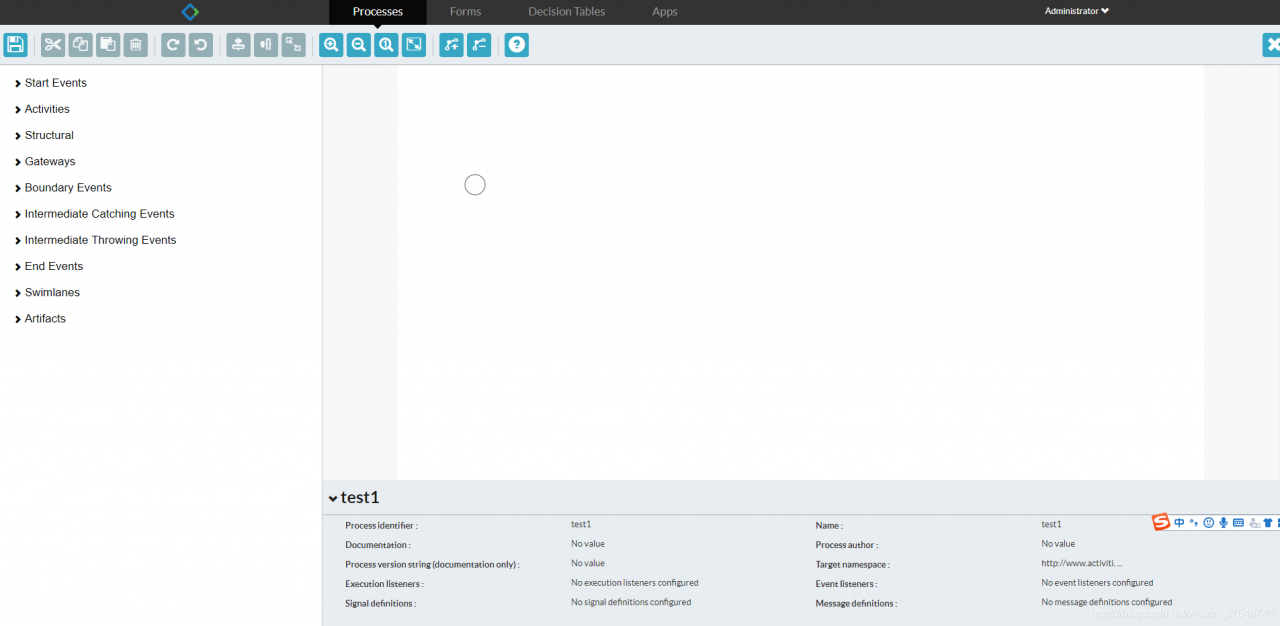1280x626 pixels.
Task: Edit the Target namespace URL value
Action: pos(1082,563)
